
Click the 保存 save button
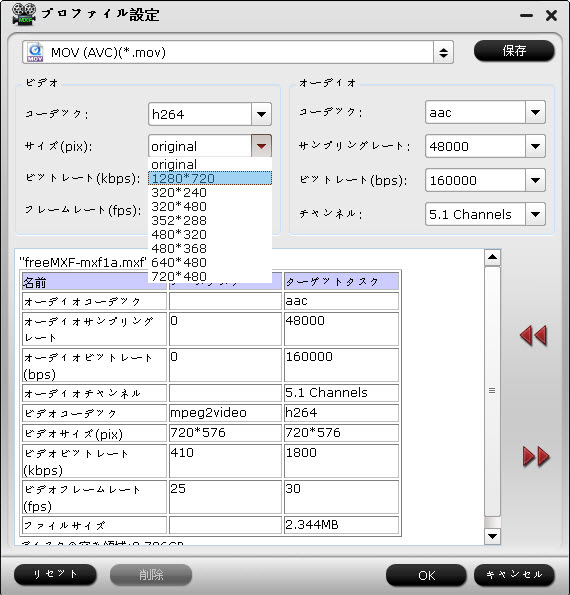pyautogui.click(x=514, y=51)
